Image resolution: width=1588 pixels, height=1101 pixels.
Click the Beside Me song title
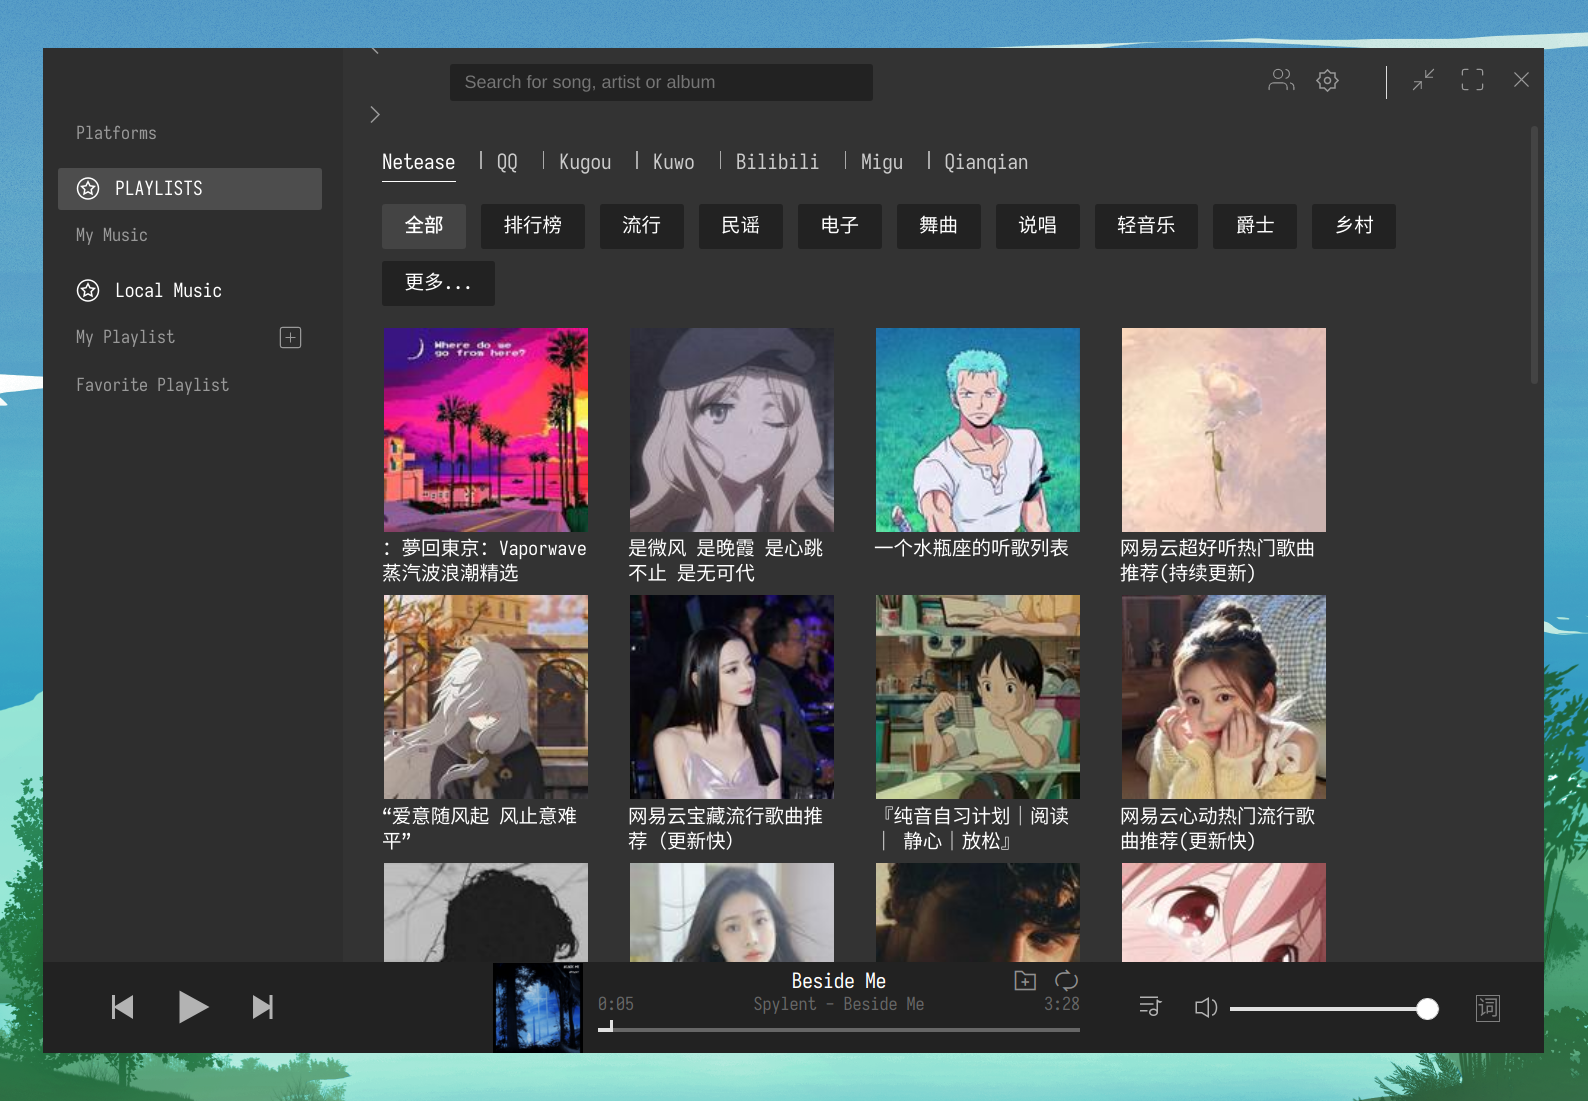click(x=839, y=981)
